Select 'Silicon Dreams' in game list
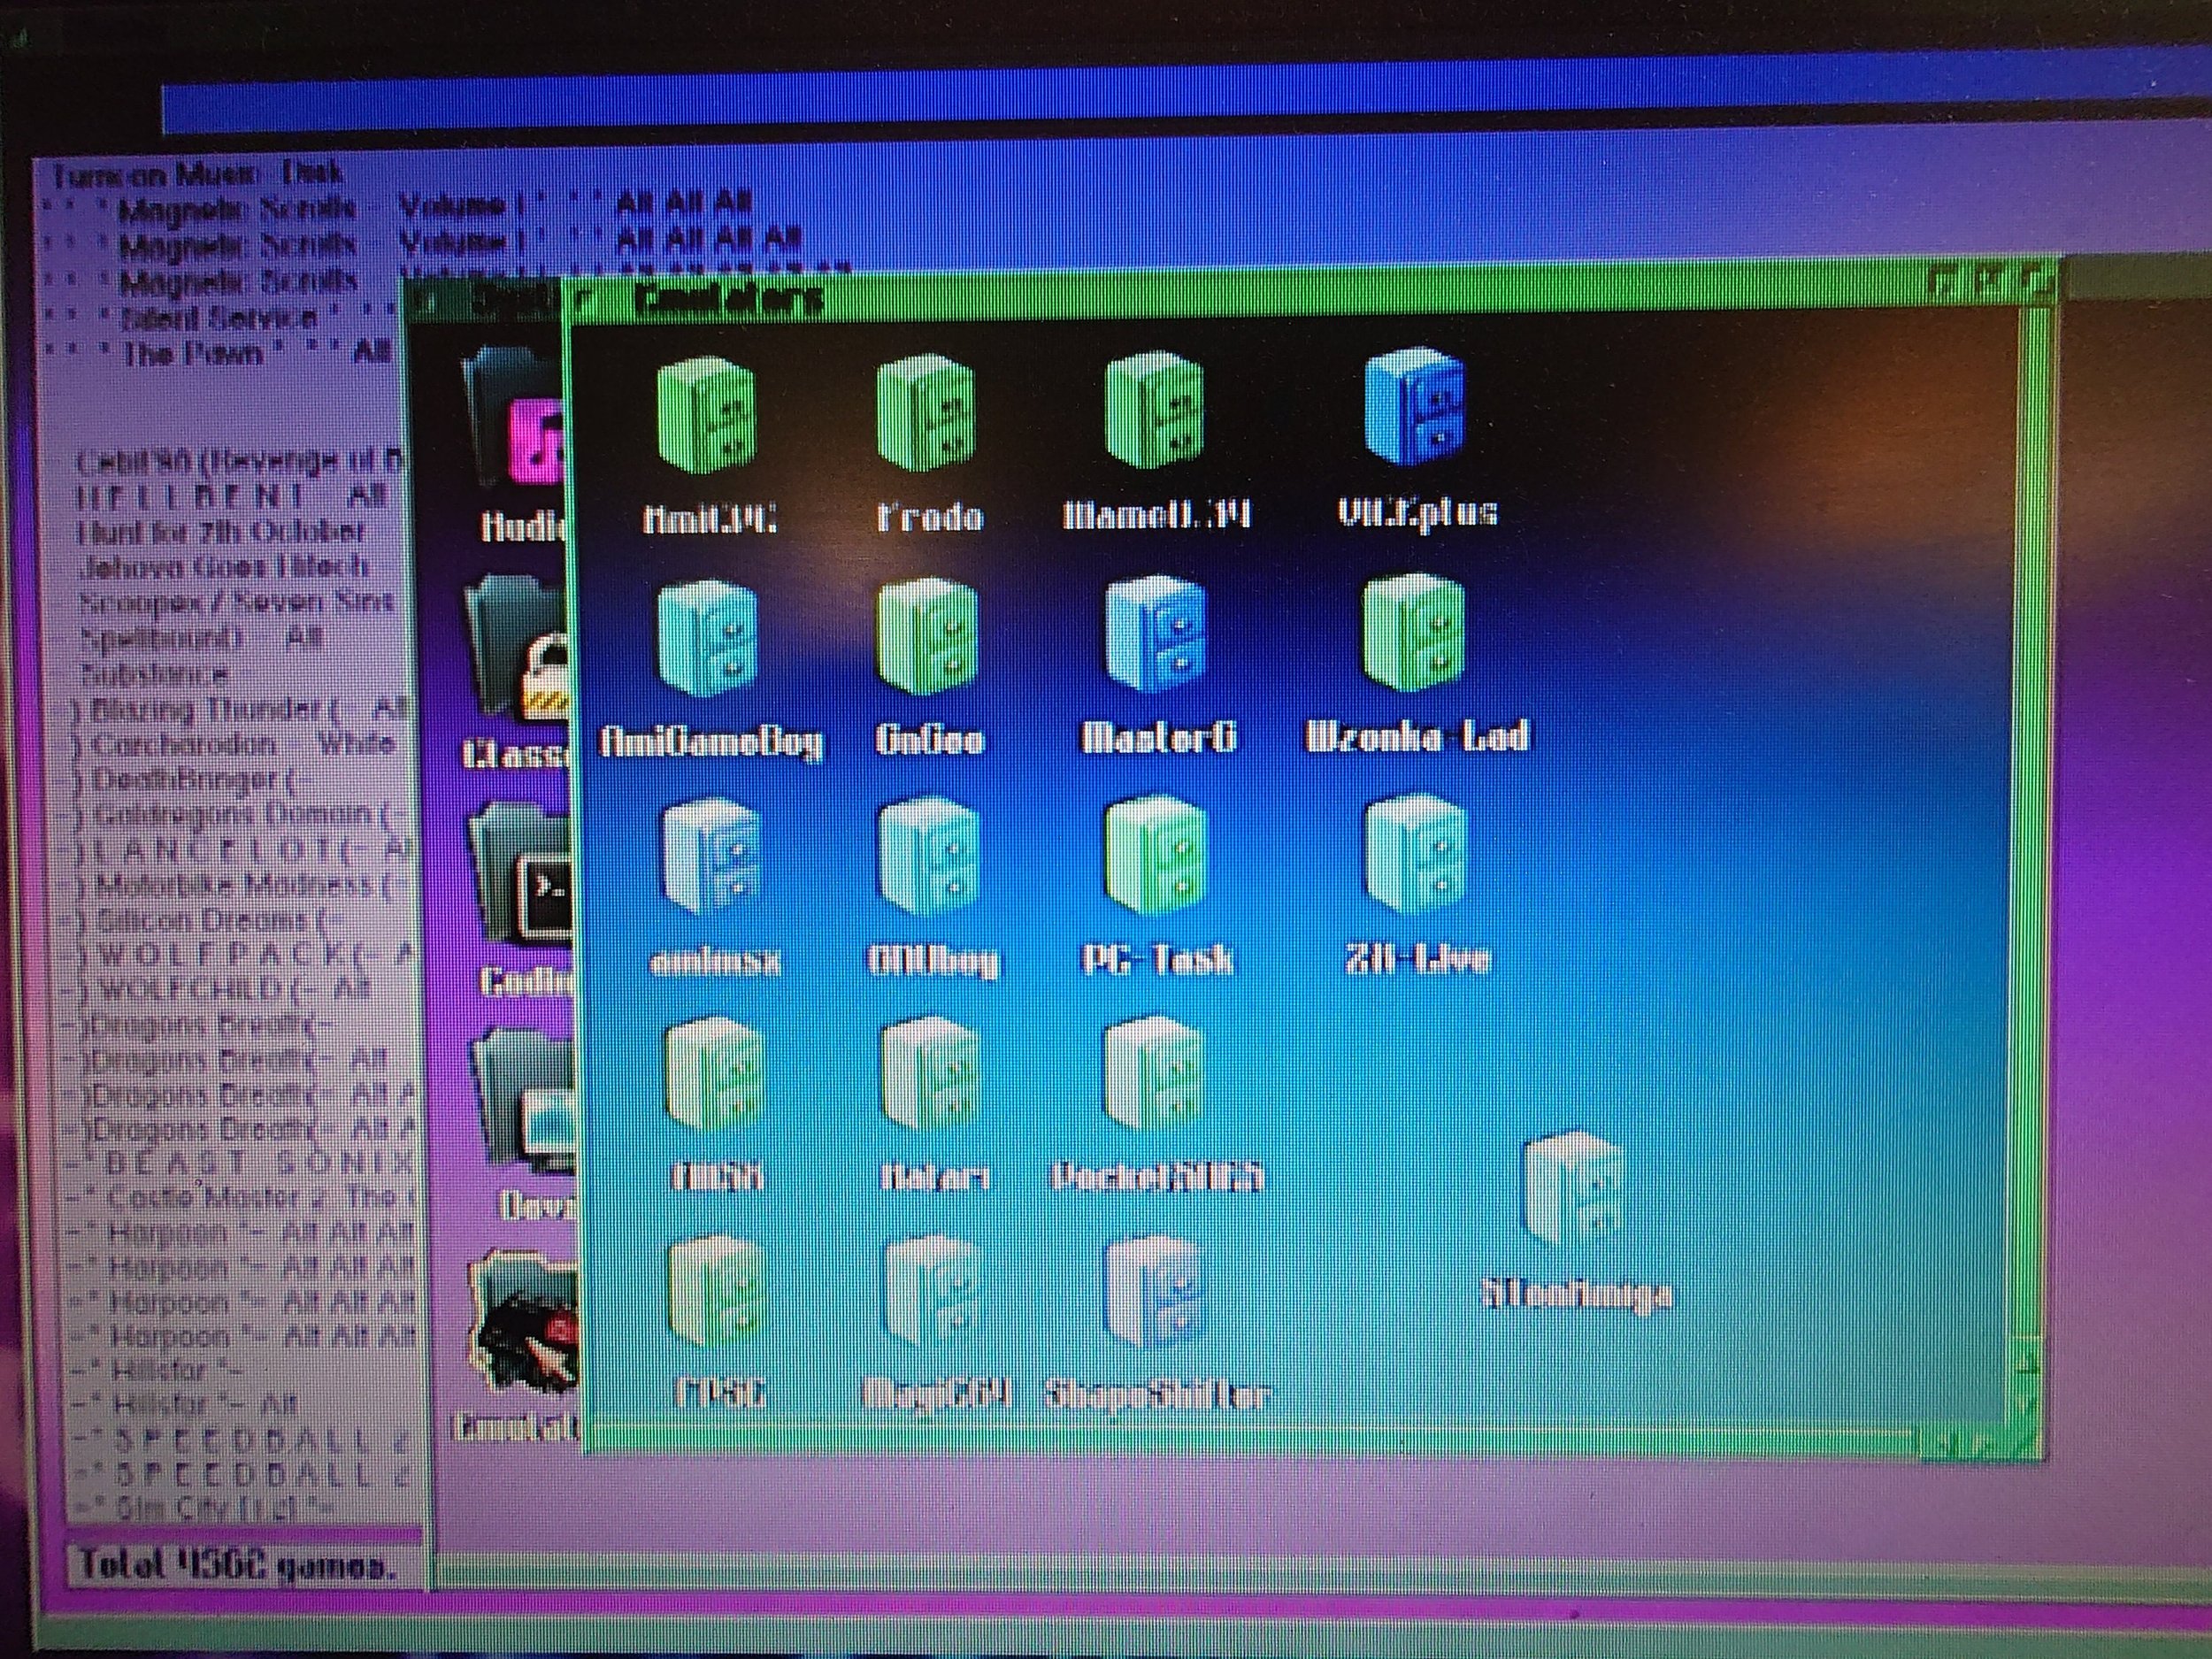Image resolution: width=2212 pixels, height=1659 pixels. (208, 920)
